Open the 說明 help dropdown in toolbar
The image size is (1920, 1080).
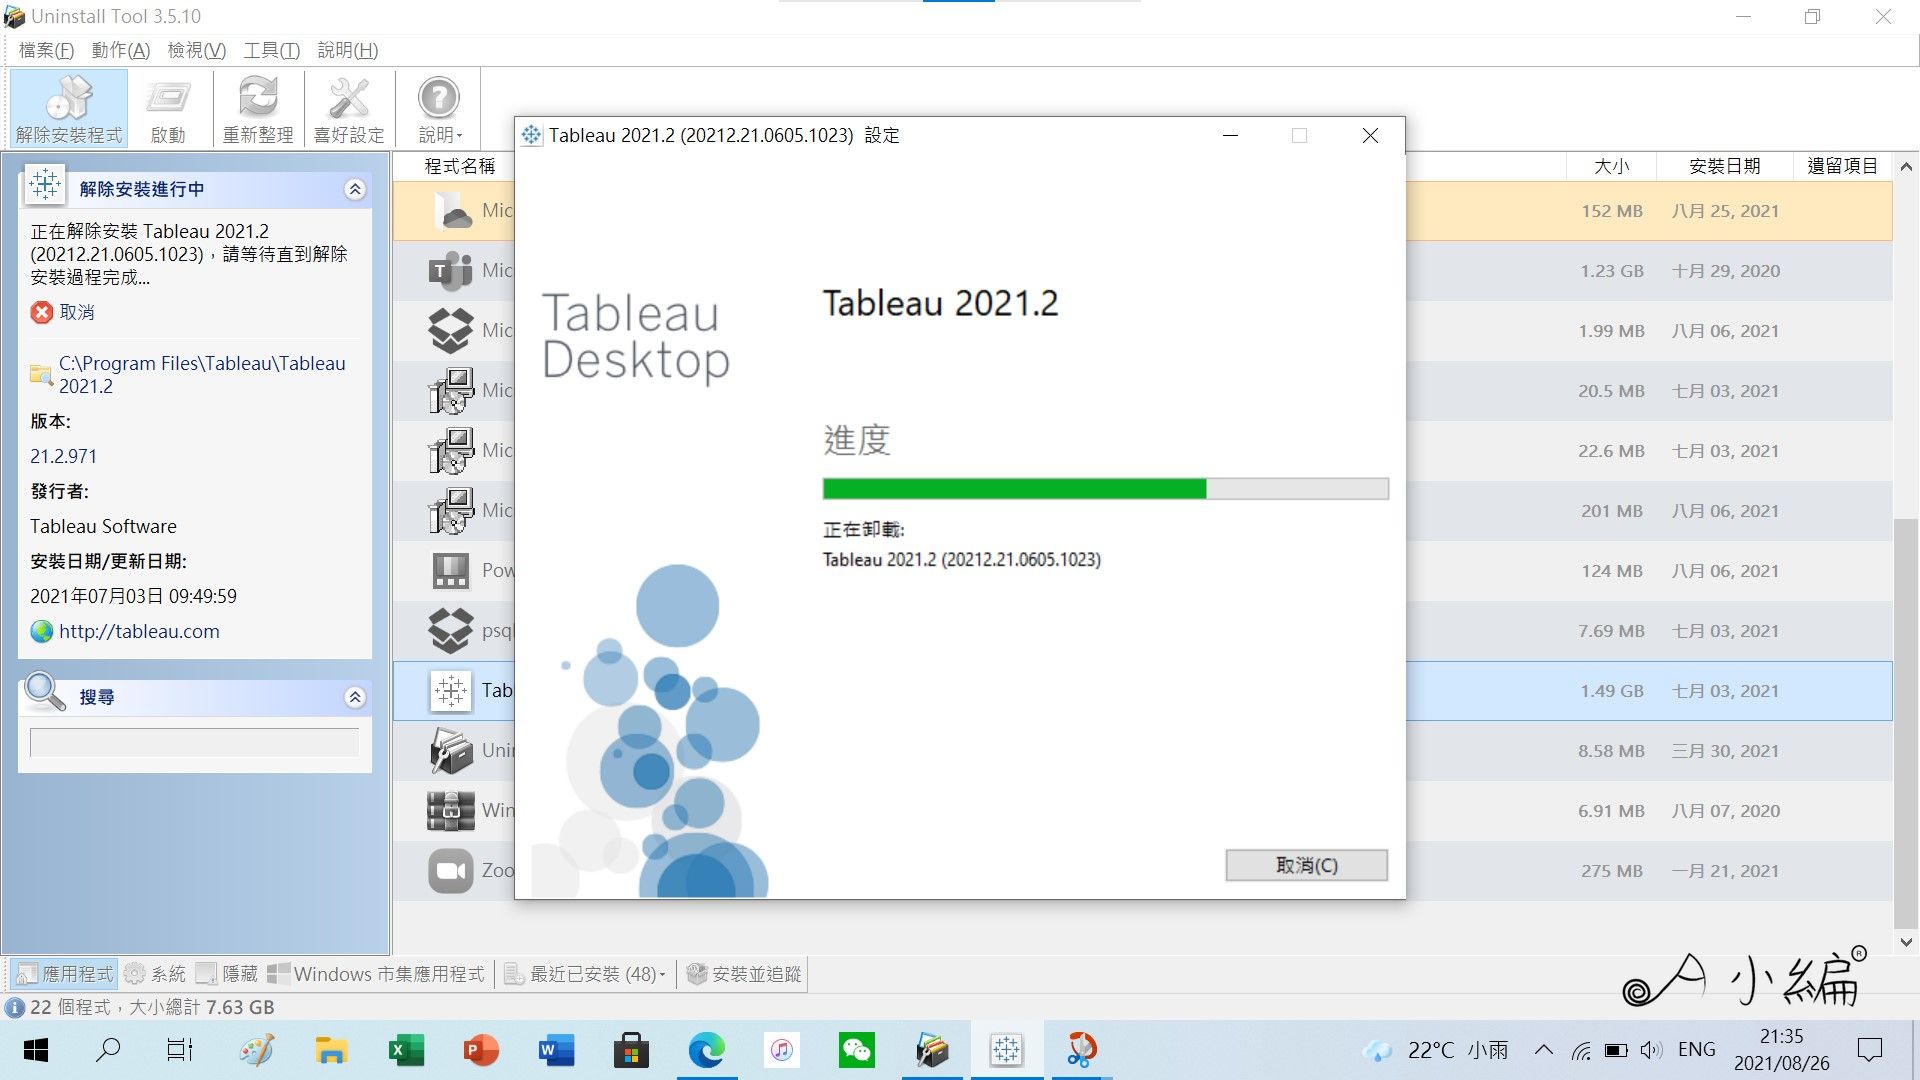[439, 109]
